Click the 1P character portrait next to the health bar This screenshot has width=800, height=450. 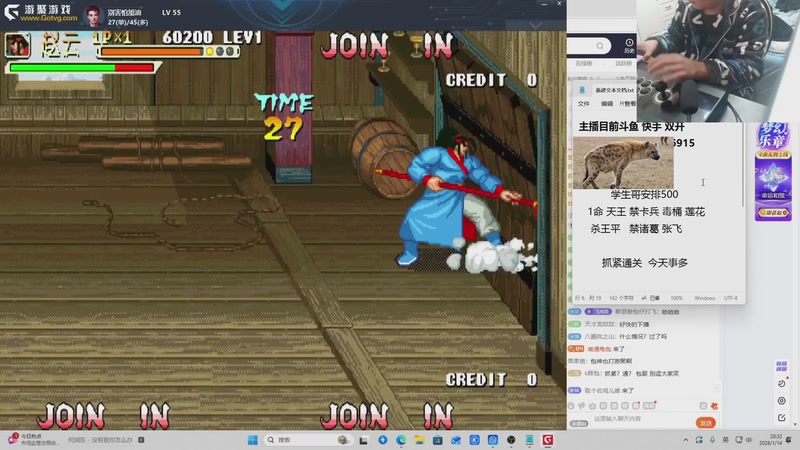coord(18,45)
